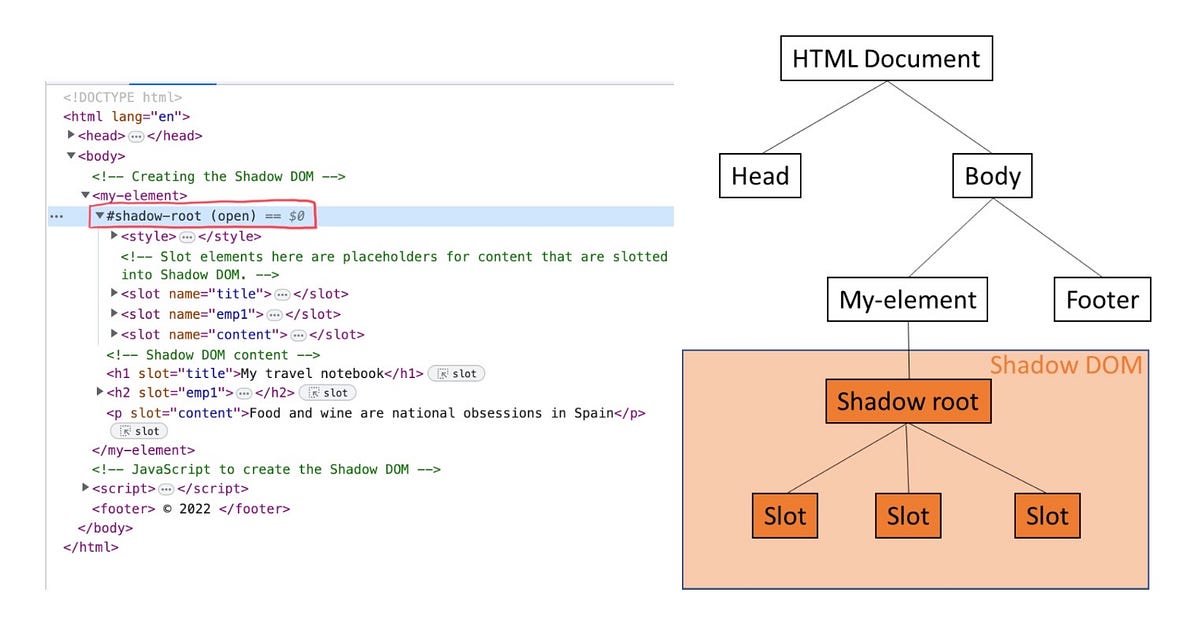This screenshot has height=627, width=1200.
Task: Expand the style element
Action: tap(114, 236)
